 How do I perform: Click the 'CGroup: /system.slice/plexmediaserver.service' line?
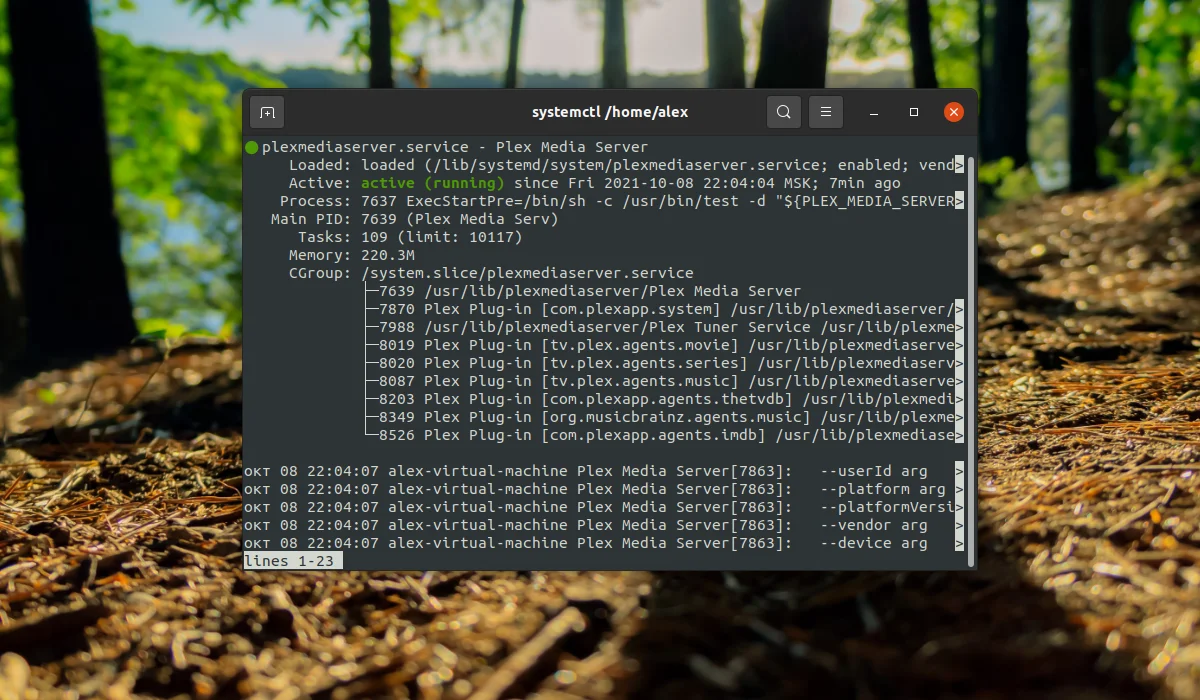(491, 273)
